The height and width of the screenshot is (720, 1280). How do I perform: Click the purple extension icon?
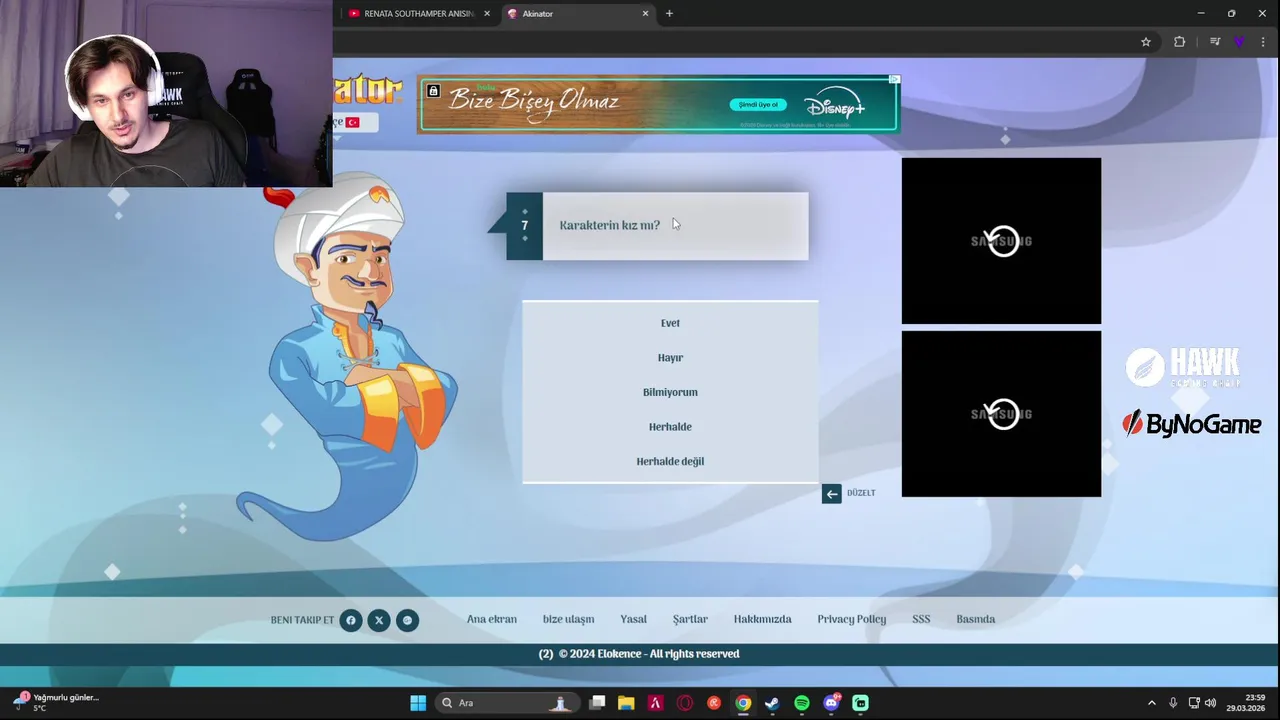[x=1240, y=42]
